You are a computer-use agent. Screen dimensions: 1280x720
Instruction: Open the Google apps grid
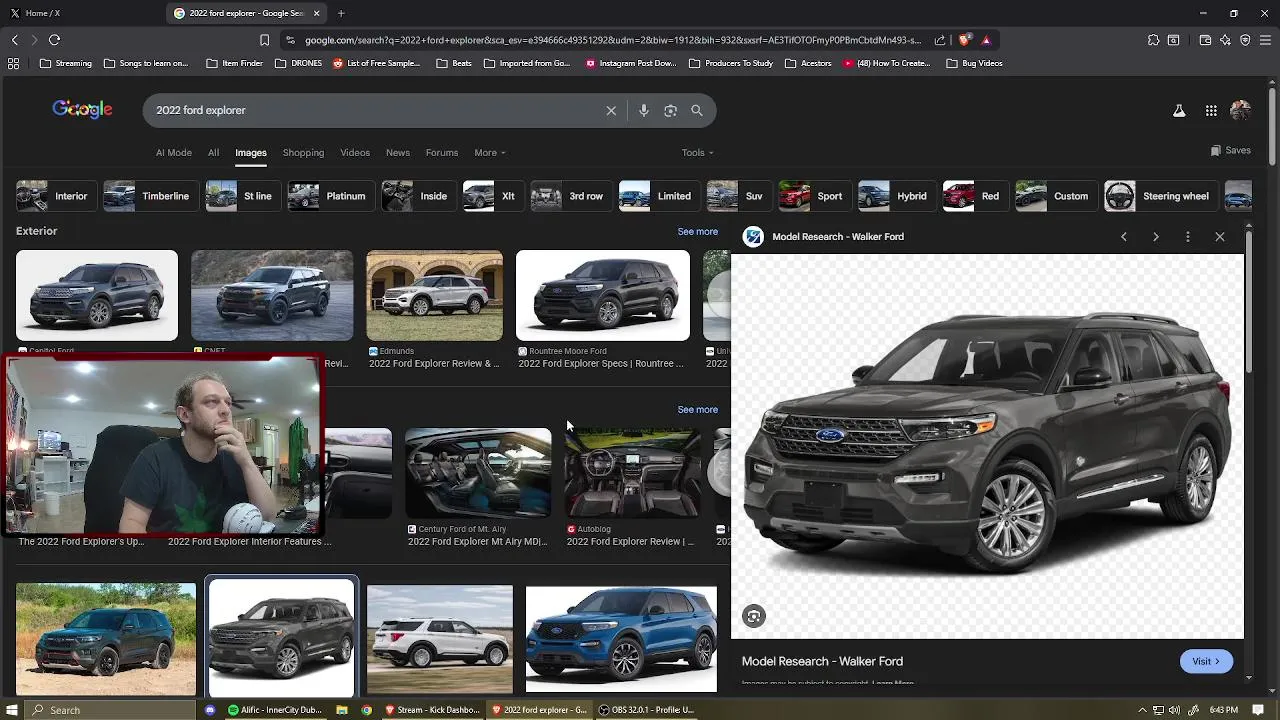tap(1211, 111)
